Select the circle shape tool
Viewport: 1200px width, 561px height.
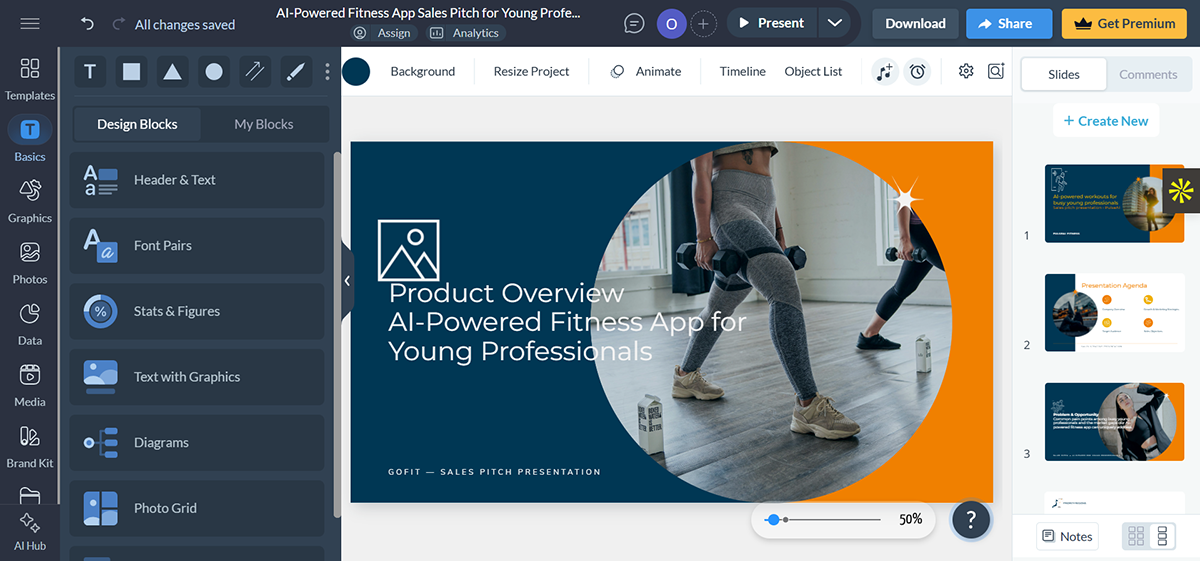pos(214,72)
